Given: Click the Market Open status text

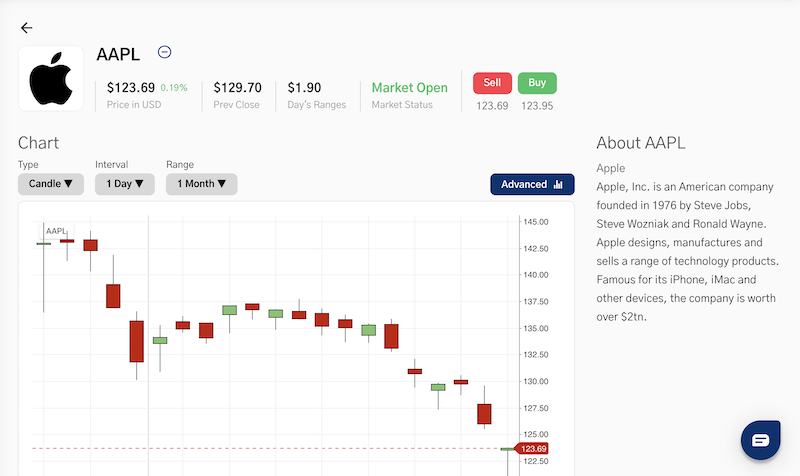Looking at the screenshot, I should 410,88.
